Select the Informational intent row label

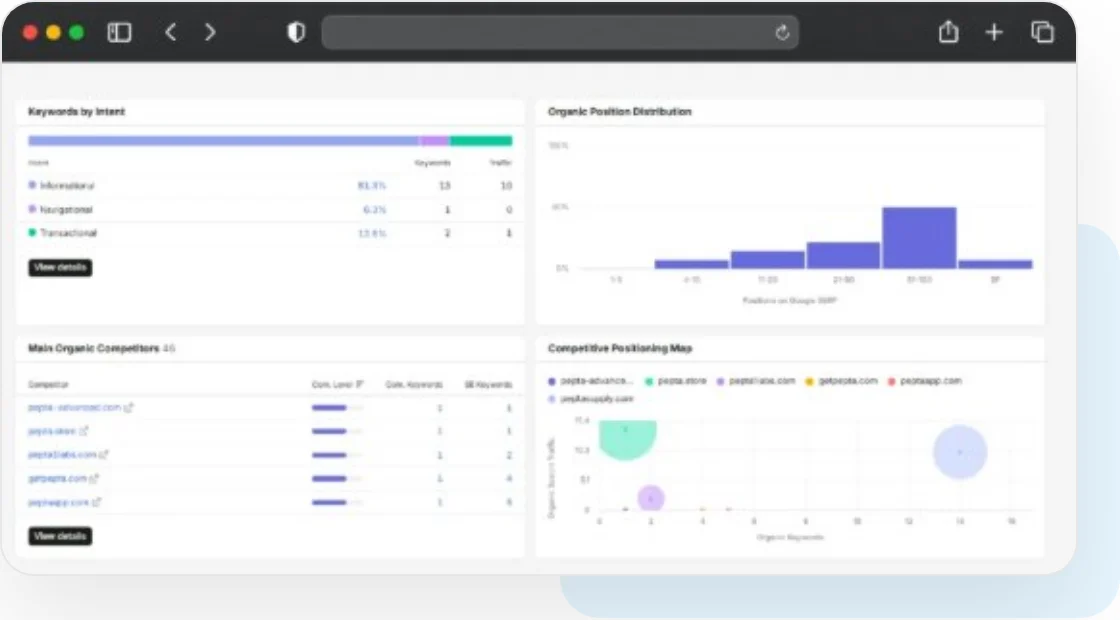67,186
